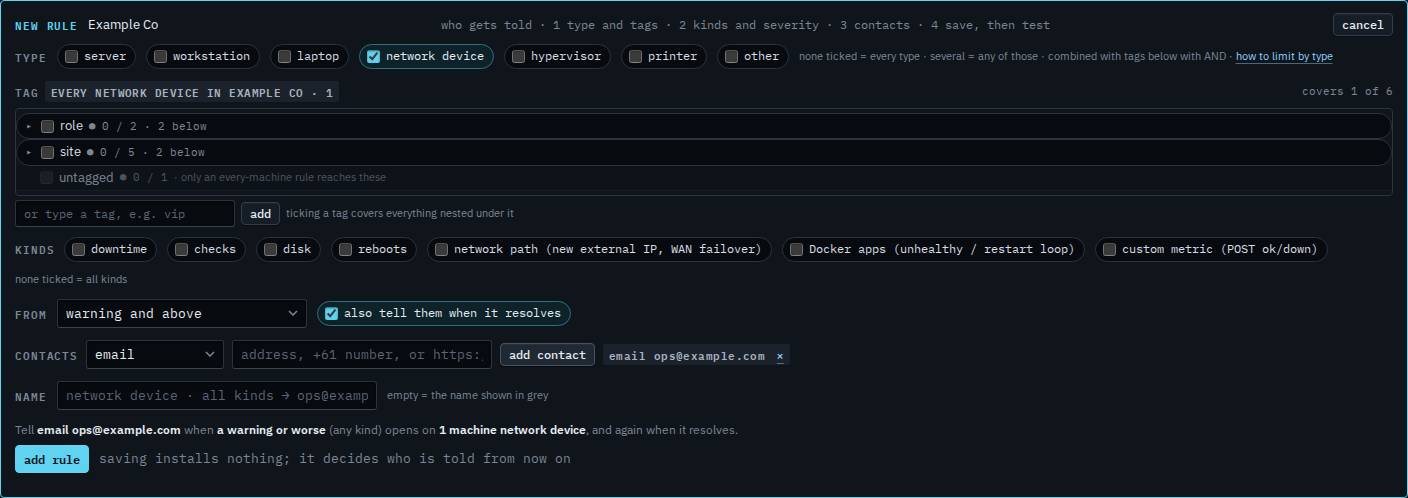Tick the server type checkbox
1408x498 pixels.
(72, 57)
